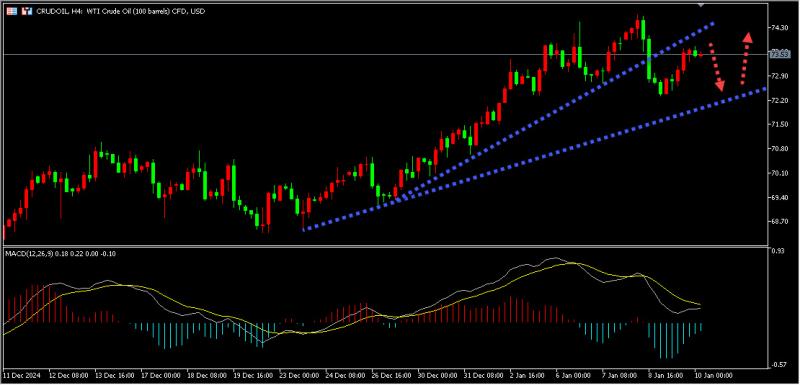The image size is (800, 385).
Task: Click the chart shift triangle marker at top
Action: [701, 4]
